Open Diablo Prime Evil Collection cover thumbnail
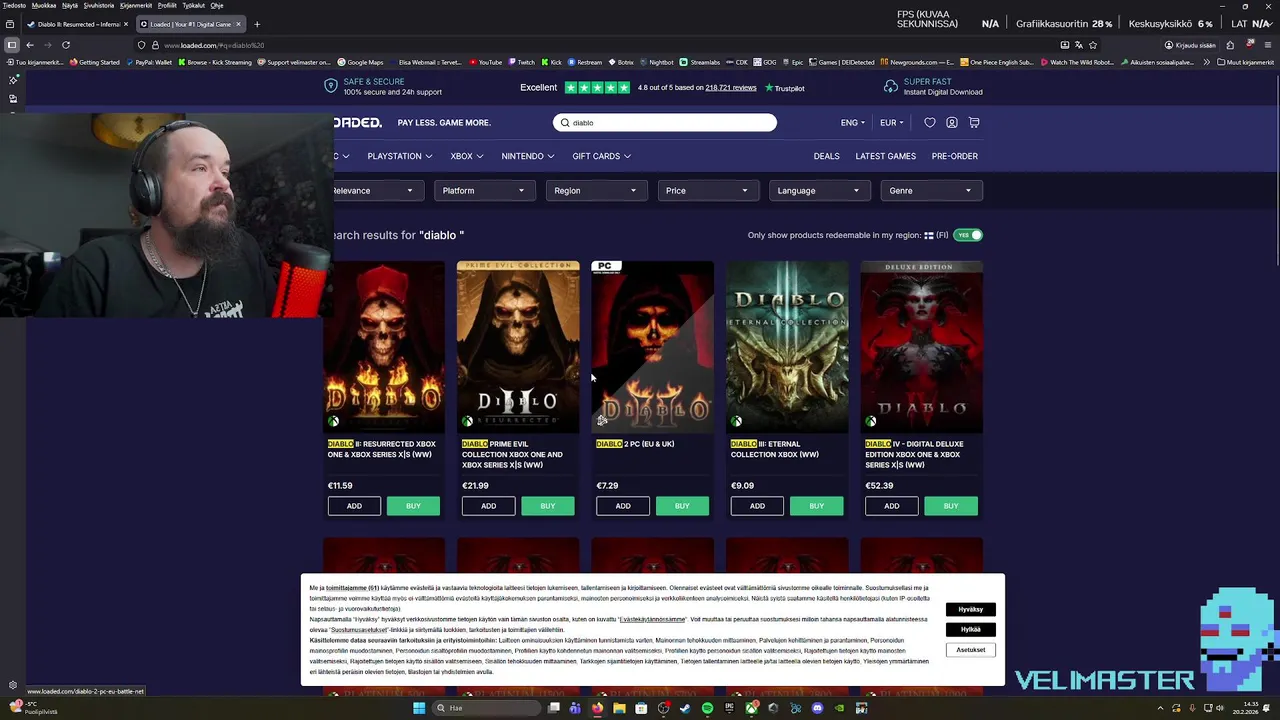This screenshot has width=1280, height=720. click(518, 347)
